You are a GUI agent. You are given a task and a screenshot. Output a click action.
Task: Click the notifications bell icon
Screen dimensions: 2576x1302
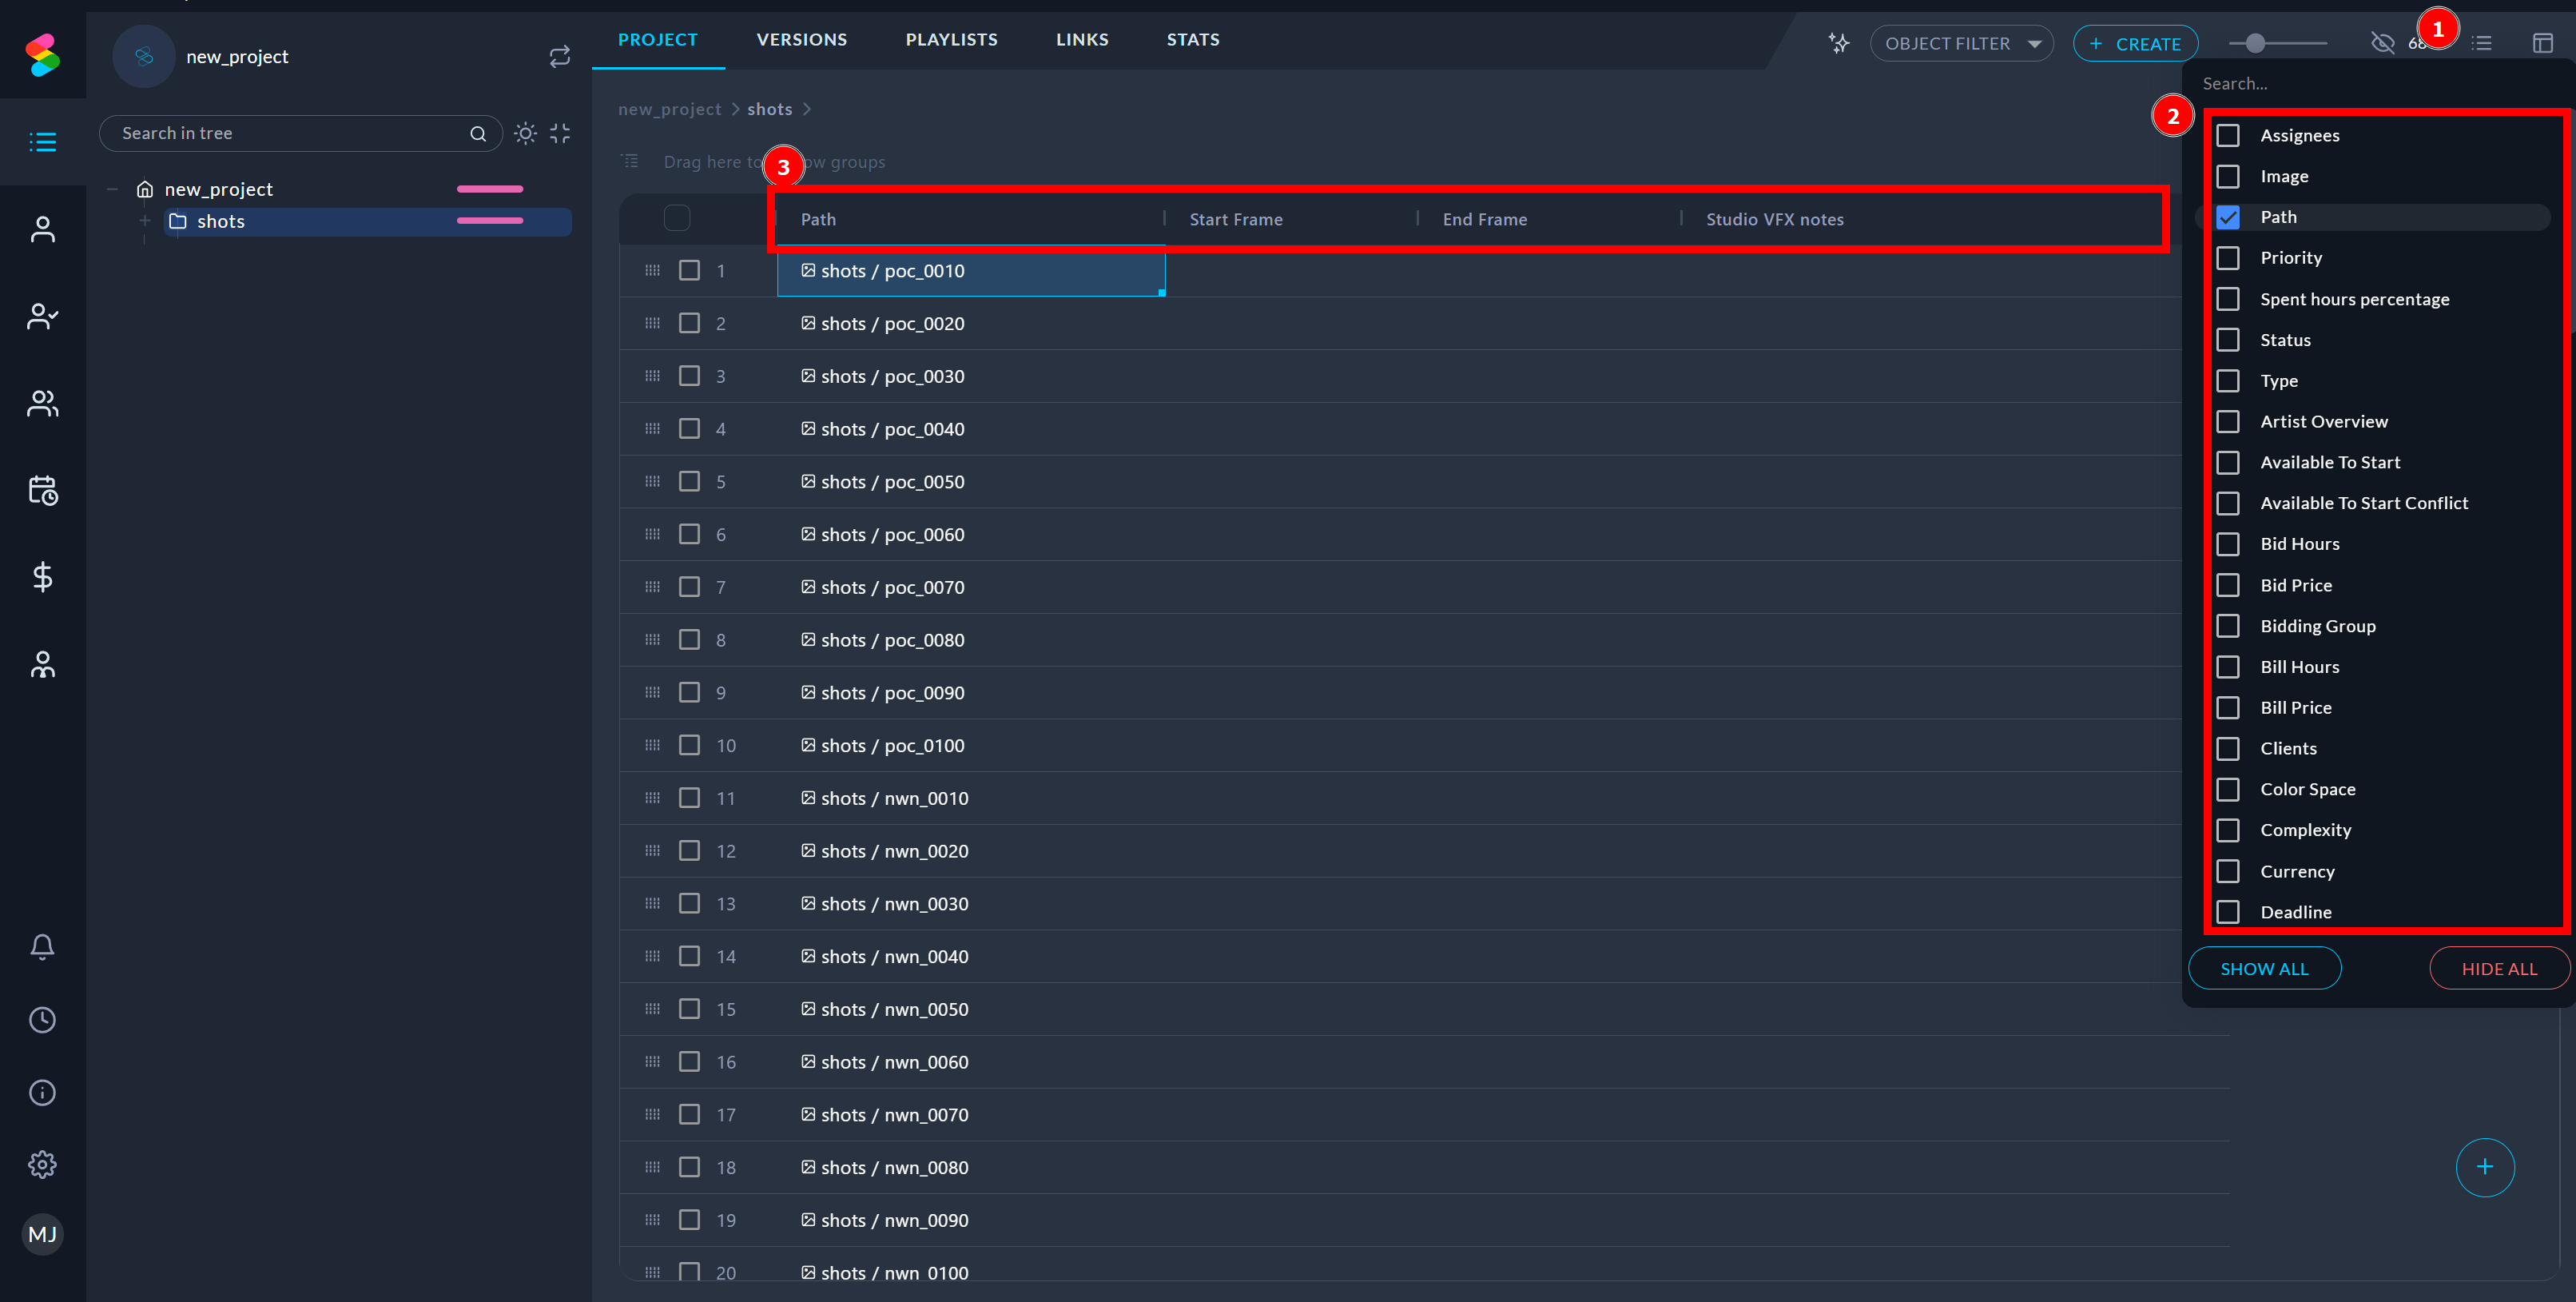42,946
